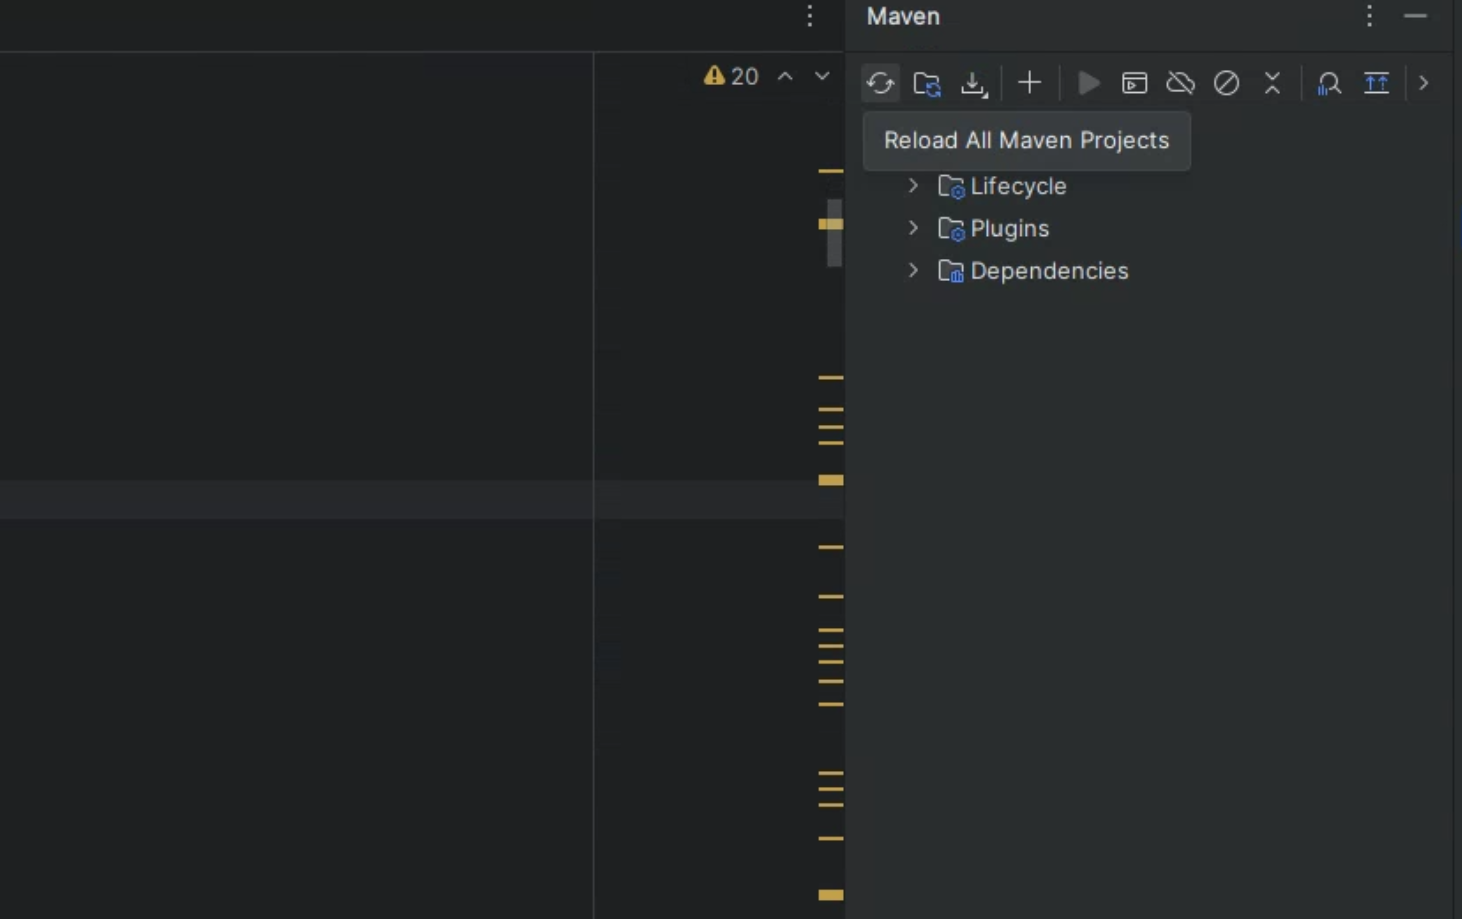Hide the Maven tool window

(1415, 16)
